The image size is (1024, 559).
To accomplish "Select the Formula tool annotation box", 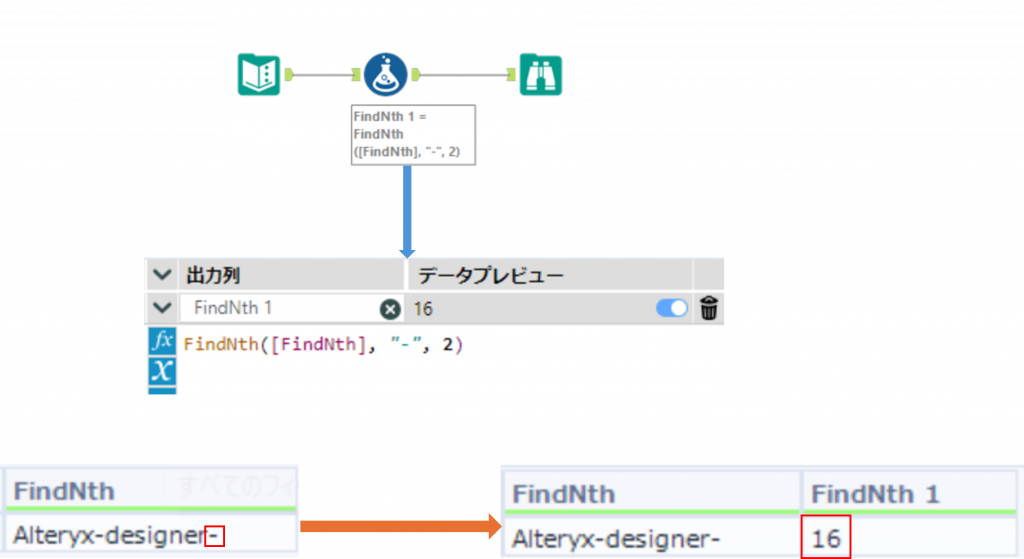I will 413,135.
